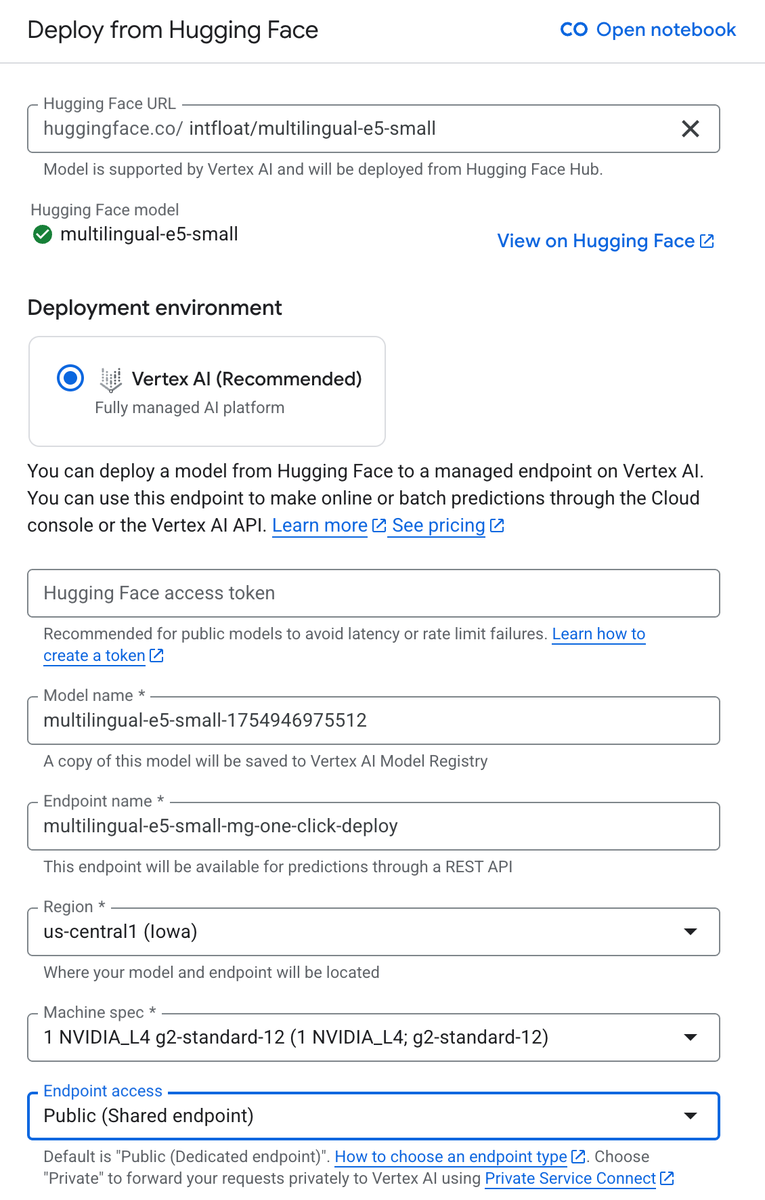Click the green verified checkmark beside multilingual-e5-small
This screenshot has height=1200, width=765.
coord(40,234)
